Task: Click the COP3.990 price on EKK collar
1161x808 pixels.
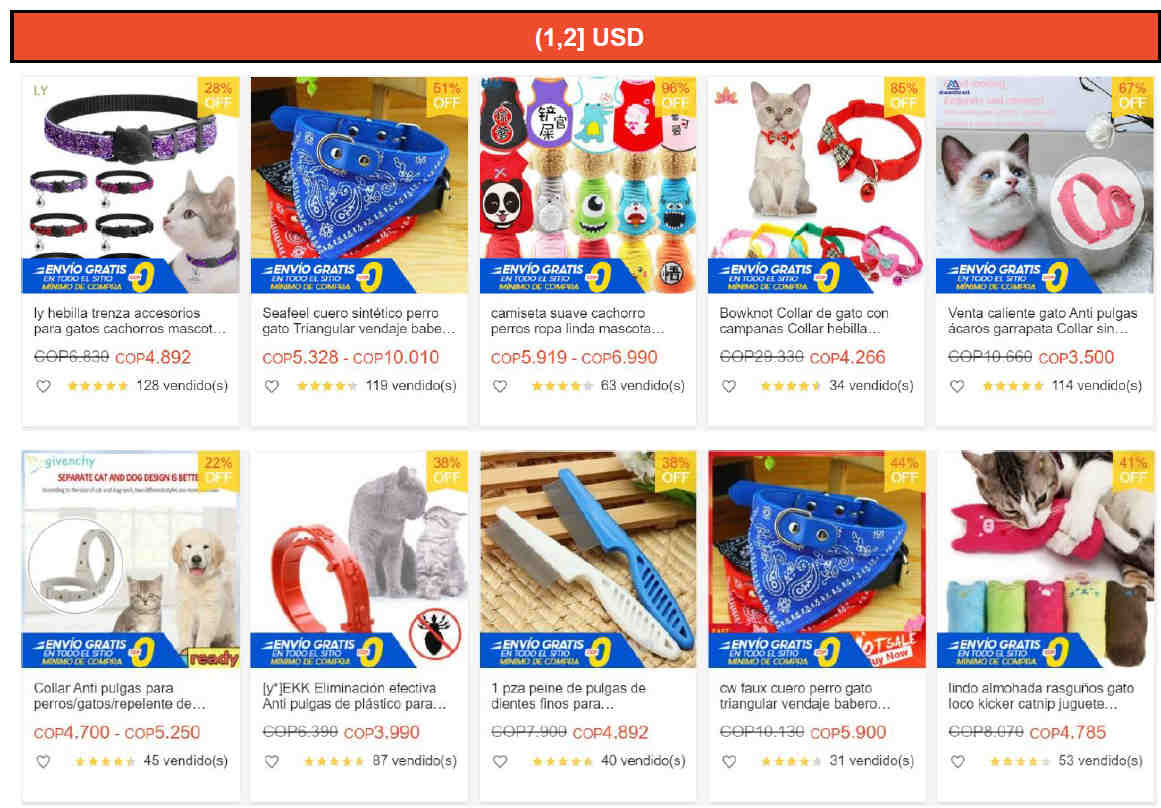Action: pyautogui.click(x=381, y=732)
